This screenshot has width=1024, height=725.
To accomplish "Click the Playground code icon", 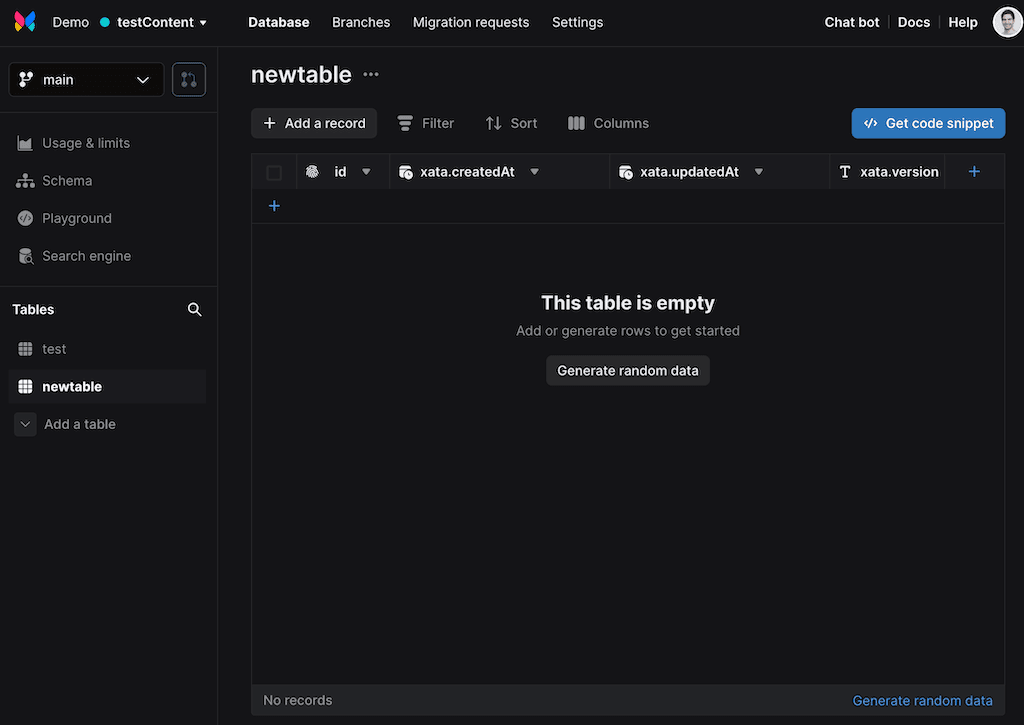I will pyautogui.click(x=25, y=218).
